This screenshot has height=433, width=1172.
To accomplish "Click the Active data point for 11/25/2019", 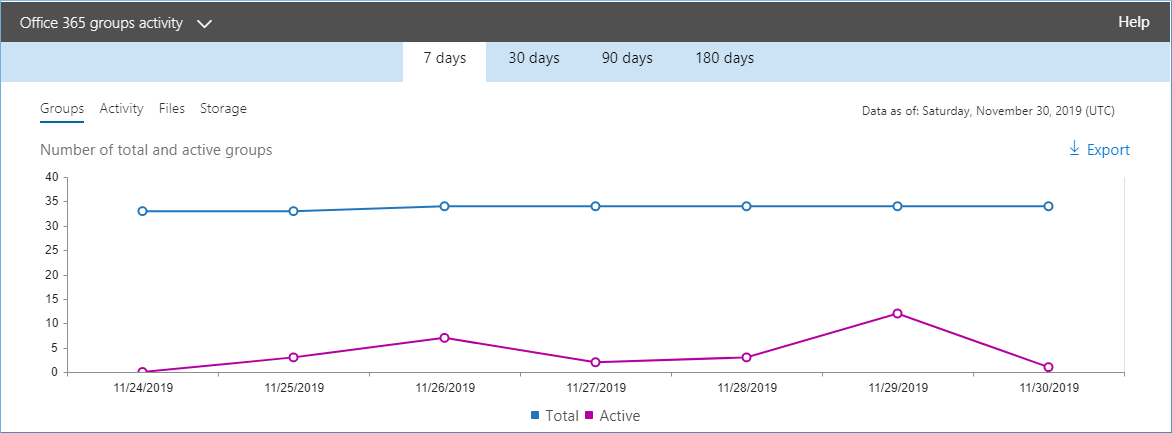I will tap(293, 357).
